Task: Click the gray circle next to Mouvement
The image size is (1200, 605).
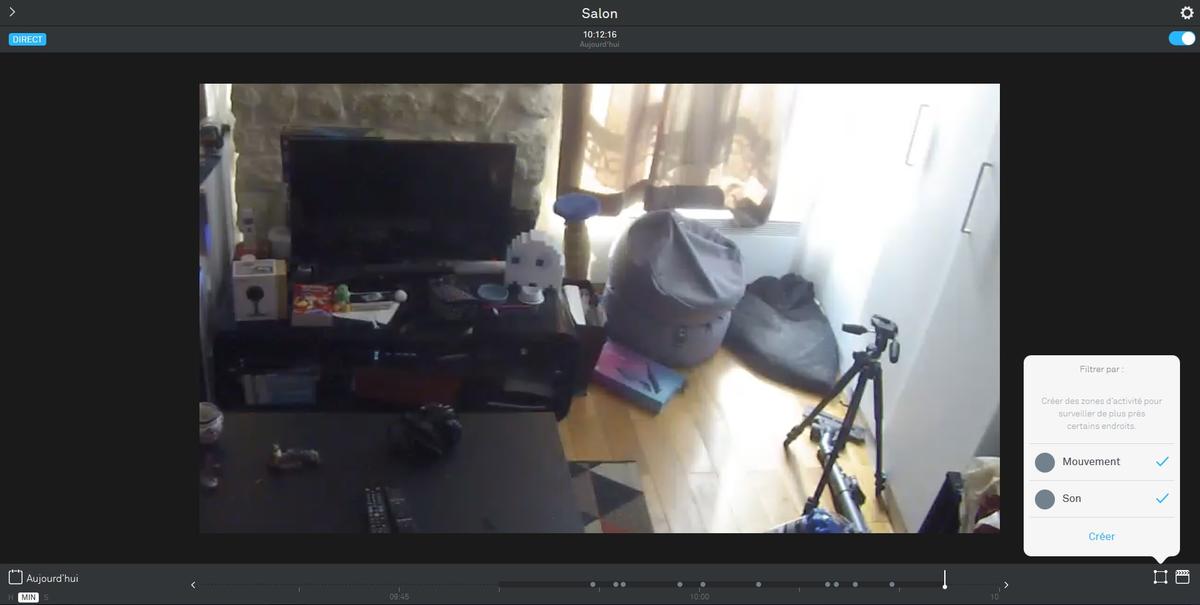Action: [1045, 462]
